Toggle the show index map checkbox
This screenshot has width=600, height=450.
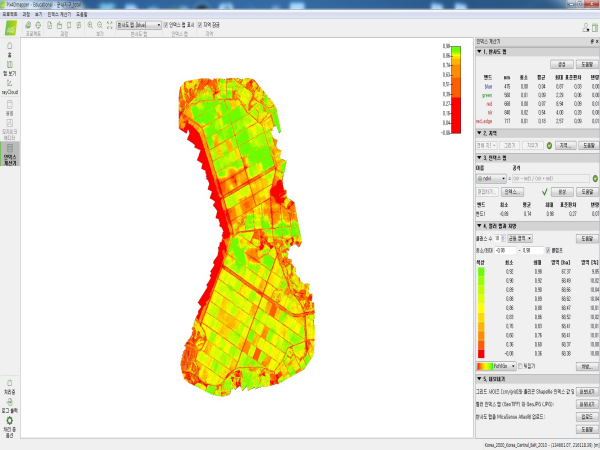(166, 25)
